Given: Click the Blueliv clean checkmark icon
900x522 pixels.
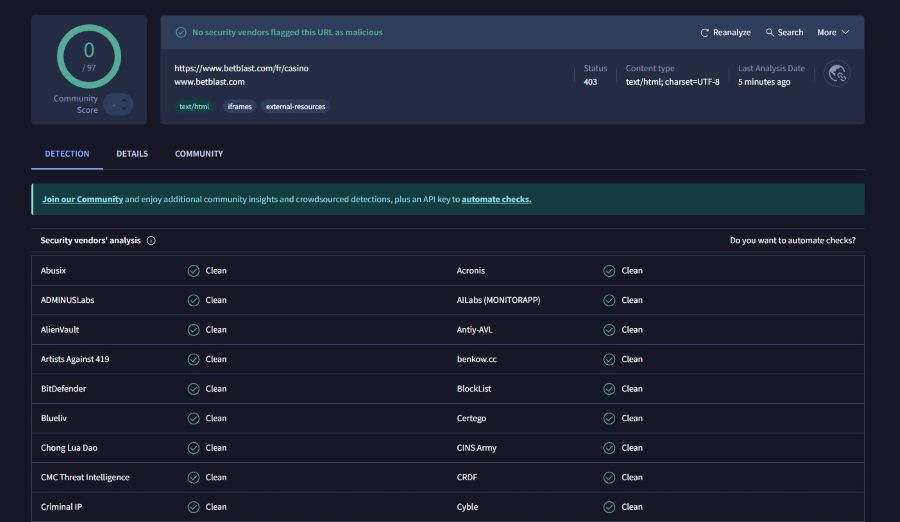Looking at the screenshot, I should (x=193, y=419).
